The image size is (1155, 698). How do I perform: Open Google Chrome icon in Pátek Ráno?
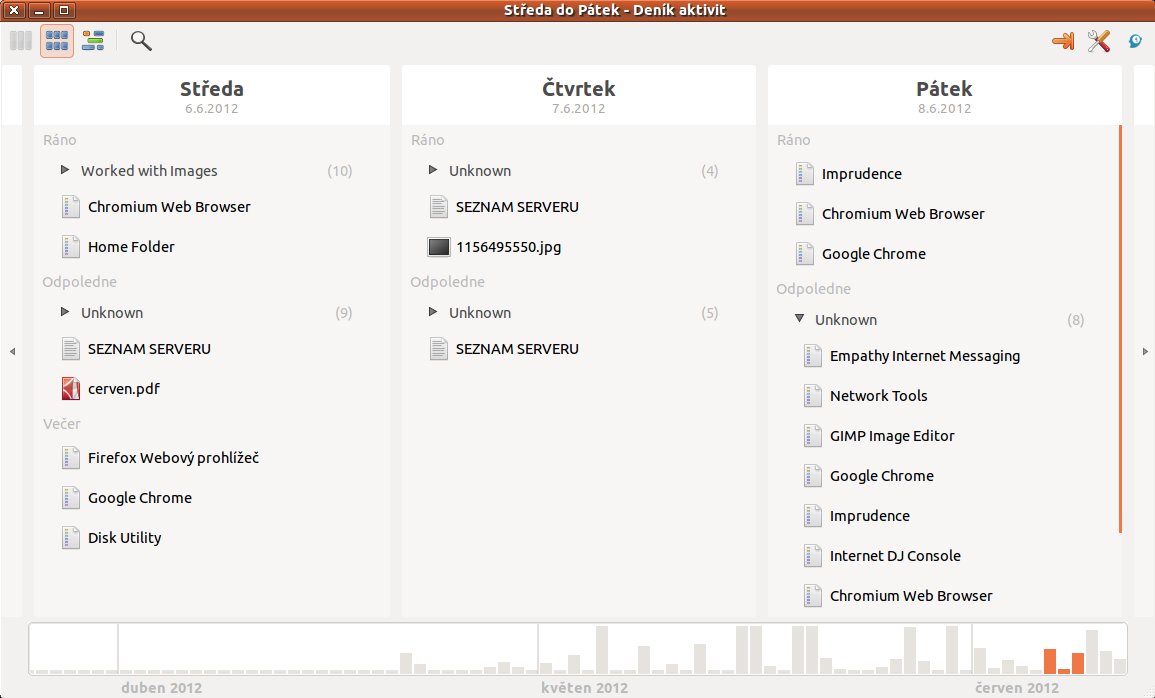tap(804, 253)
